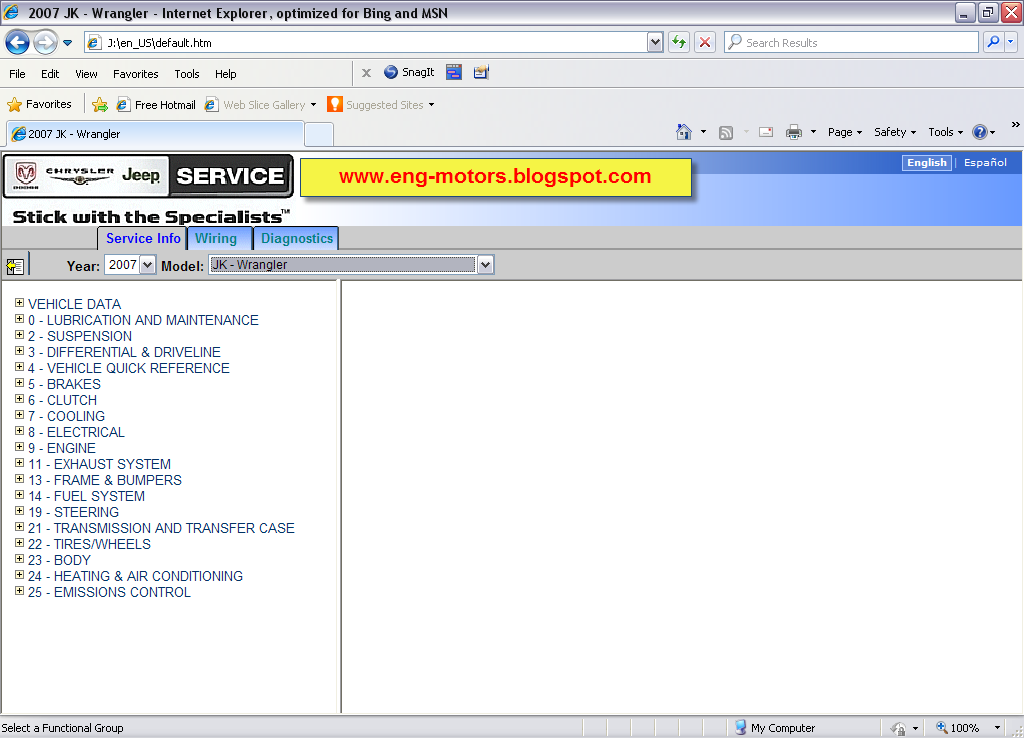Click the browser Forward arrow button
1024x738 pixels.
click(45, 43)
